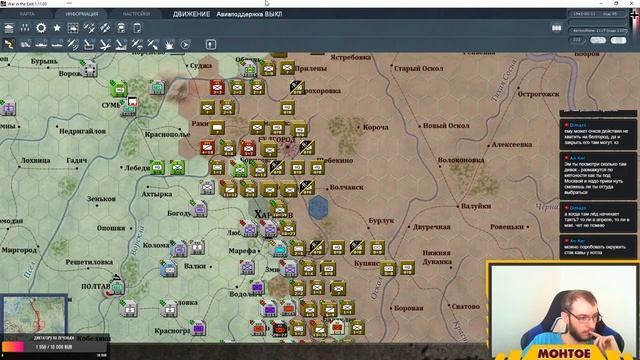Select the green HQ unit at Лебедин
The height and width of the screenshot is (360, 640).
coord(157,167)
